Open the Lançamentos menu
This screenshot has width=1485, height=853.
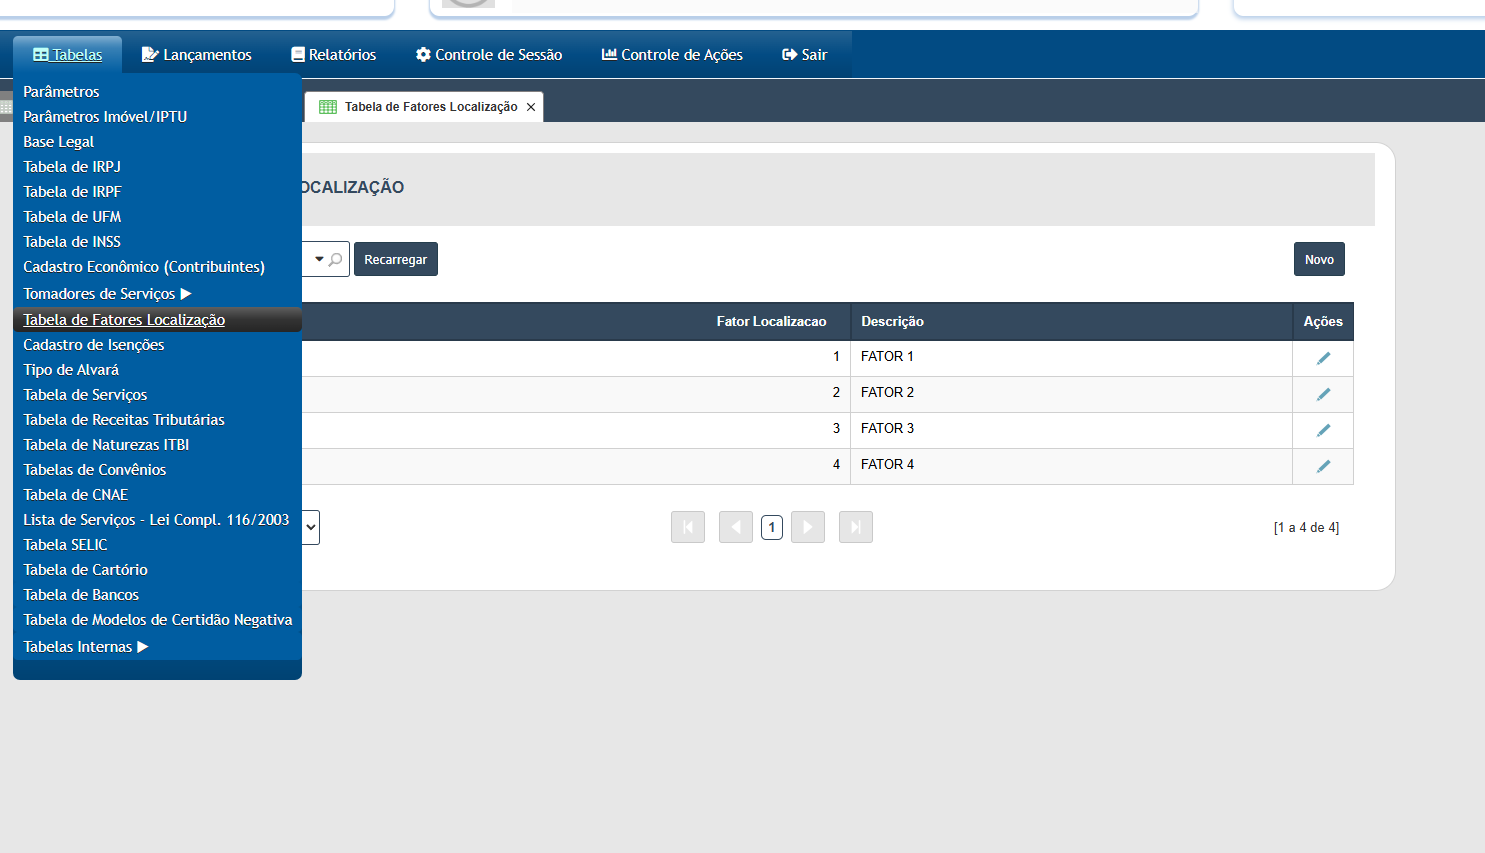(197, 55)
